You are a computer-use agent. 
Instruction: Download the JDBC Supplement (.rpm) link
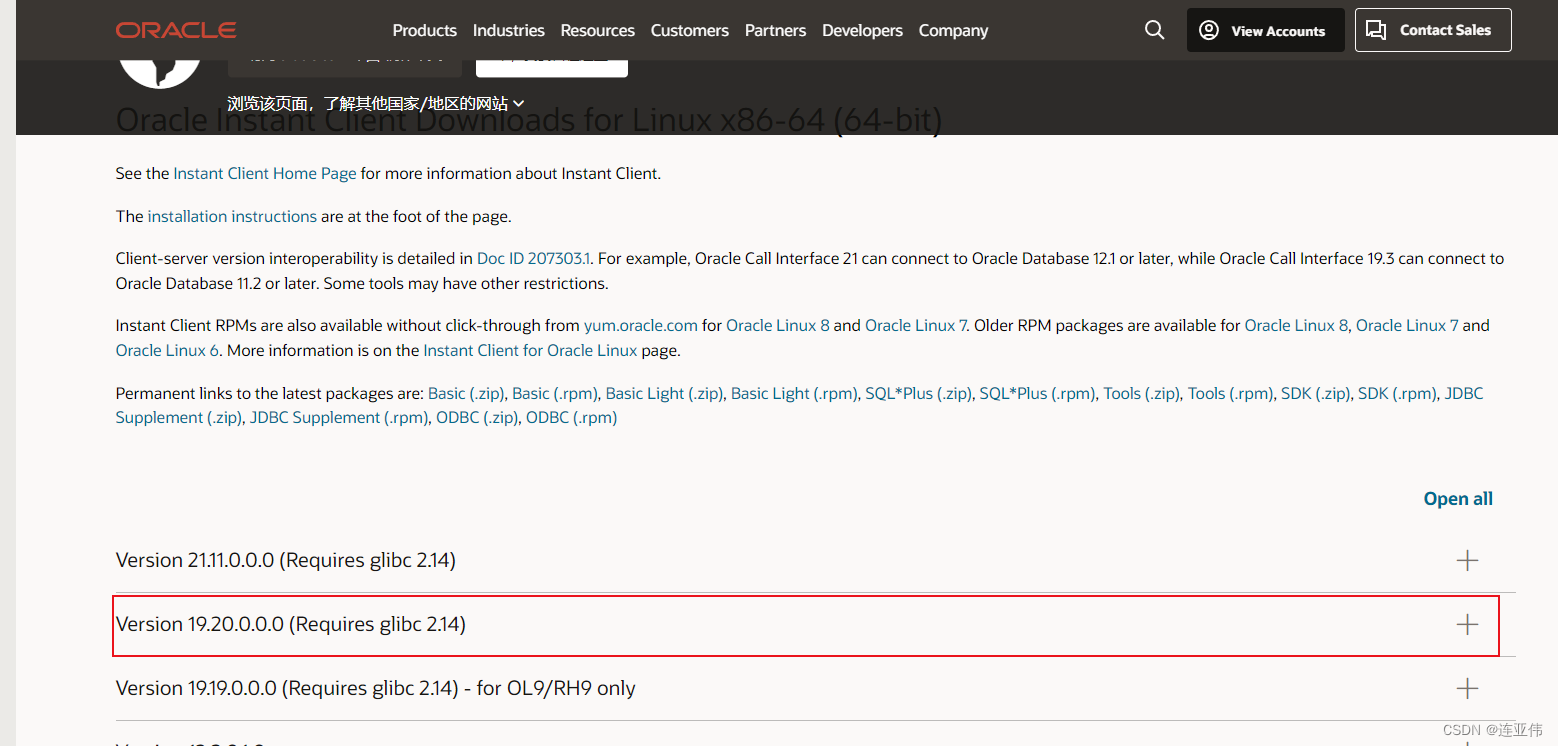pyautogui.click(x=337, y=417)
